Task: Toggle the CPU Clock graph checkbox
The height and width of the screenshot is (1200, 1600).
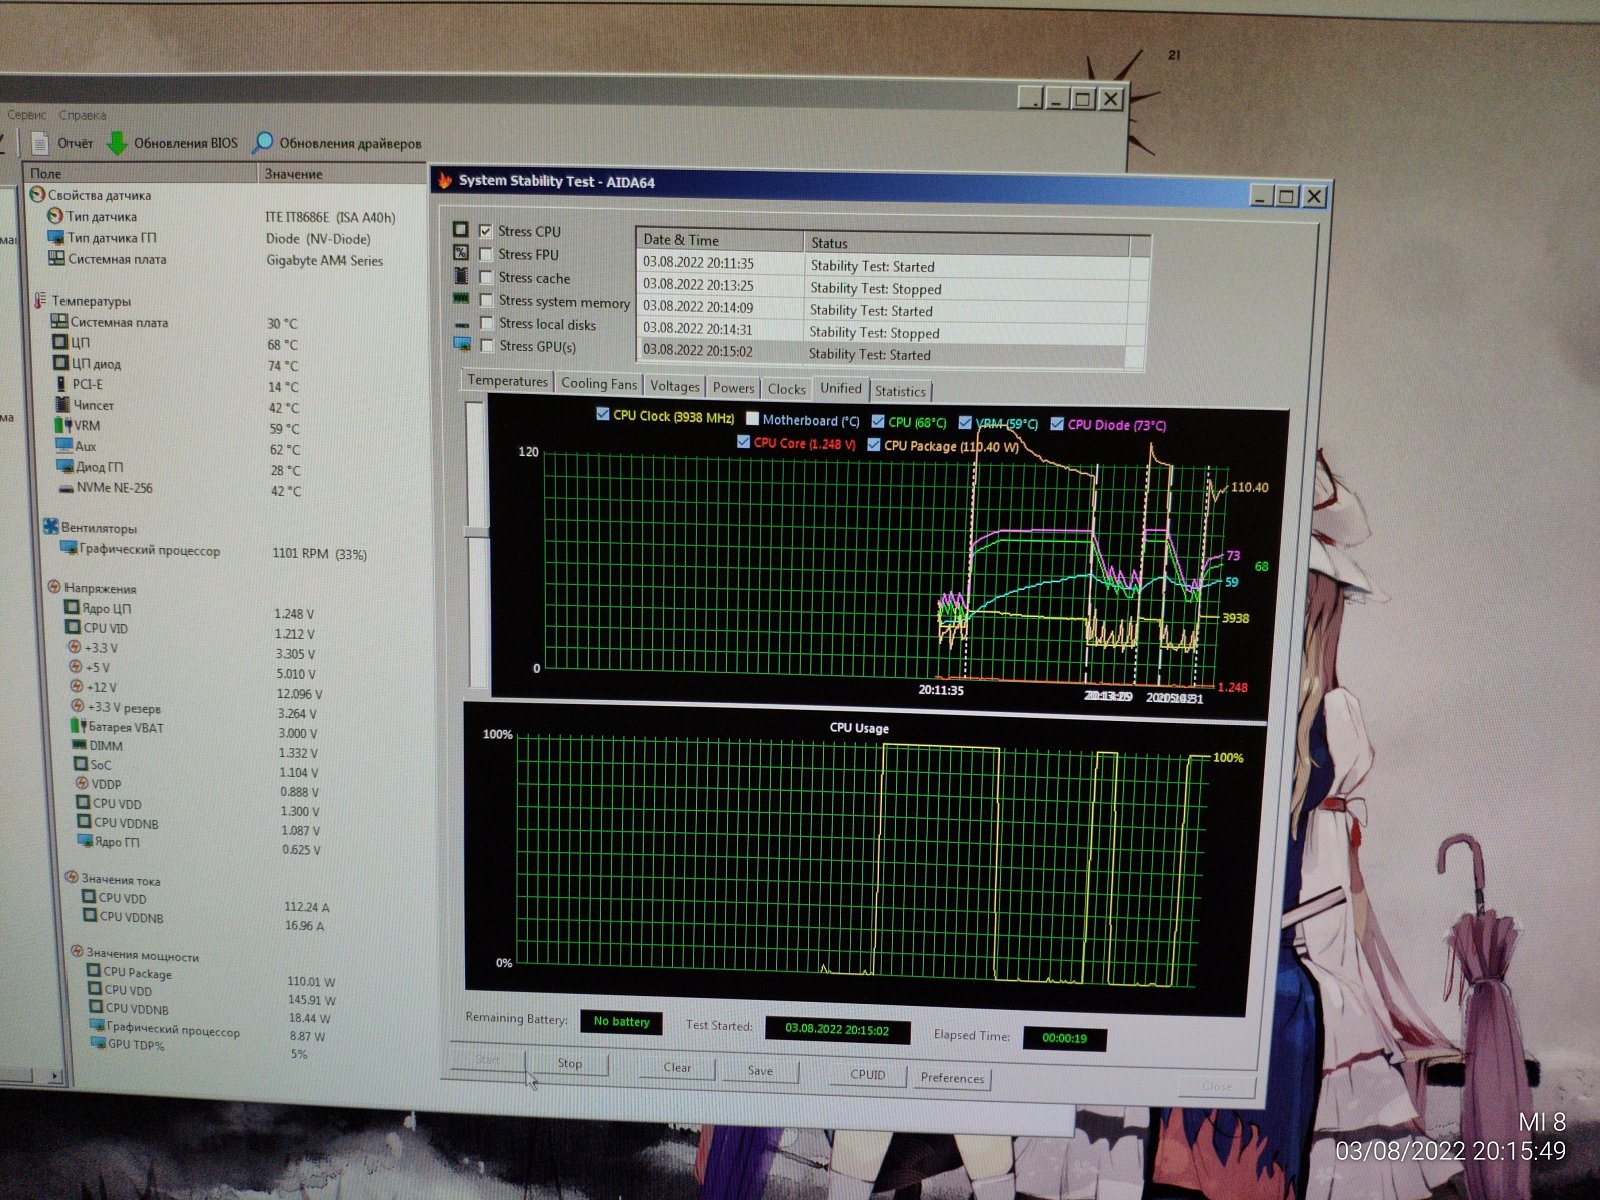Action: [602, 414]
